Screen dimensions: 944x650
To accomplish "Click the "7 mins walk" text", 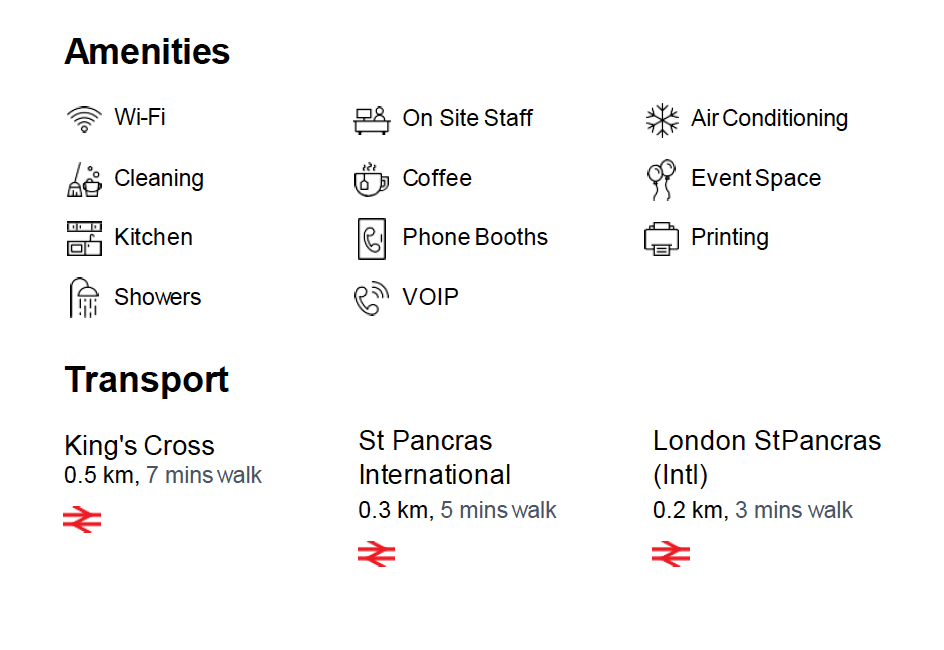I will 204,475.
